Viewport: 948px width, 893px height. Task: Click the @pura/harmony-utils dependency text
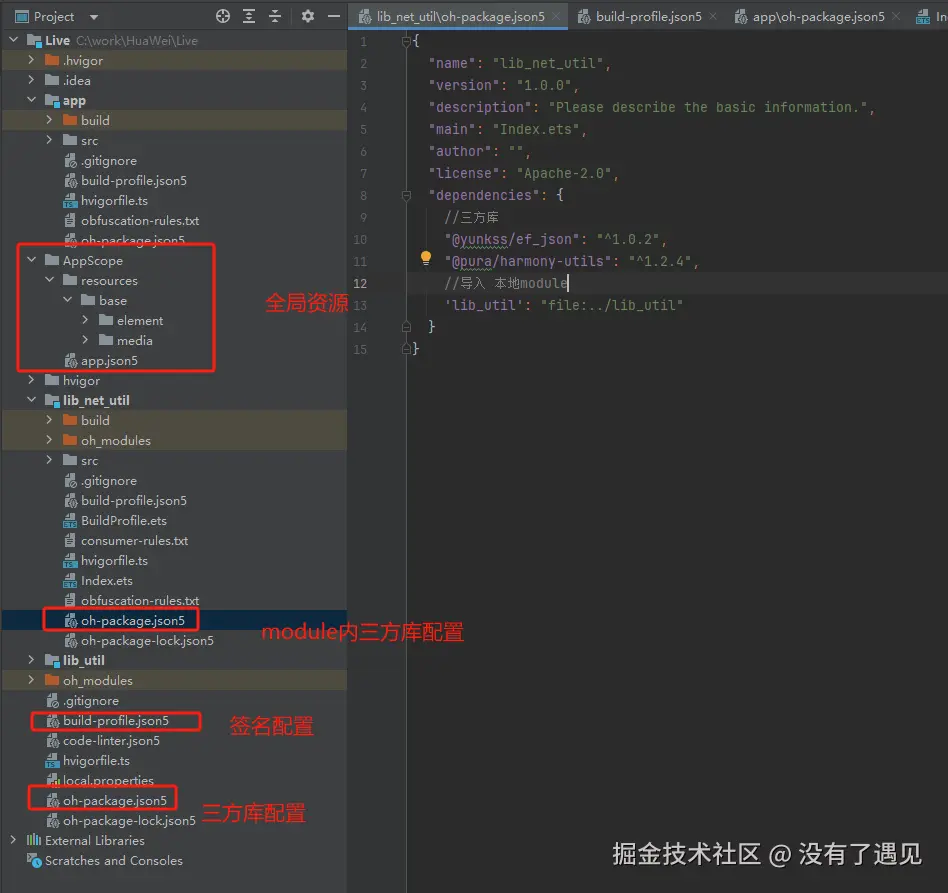pos(528,261)
